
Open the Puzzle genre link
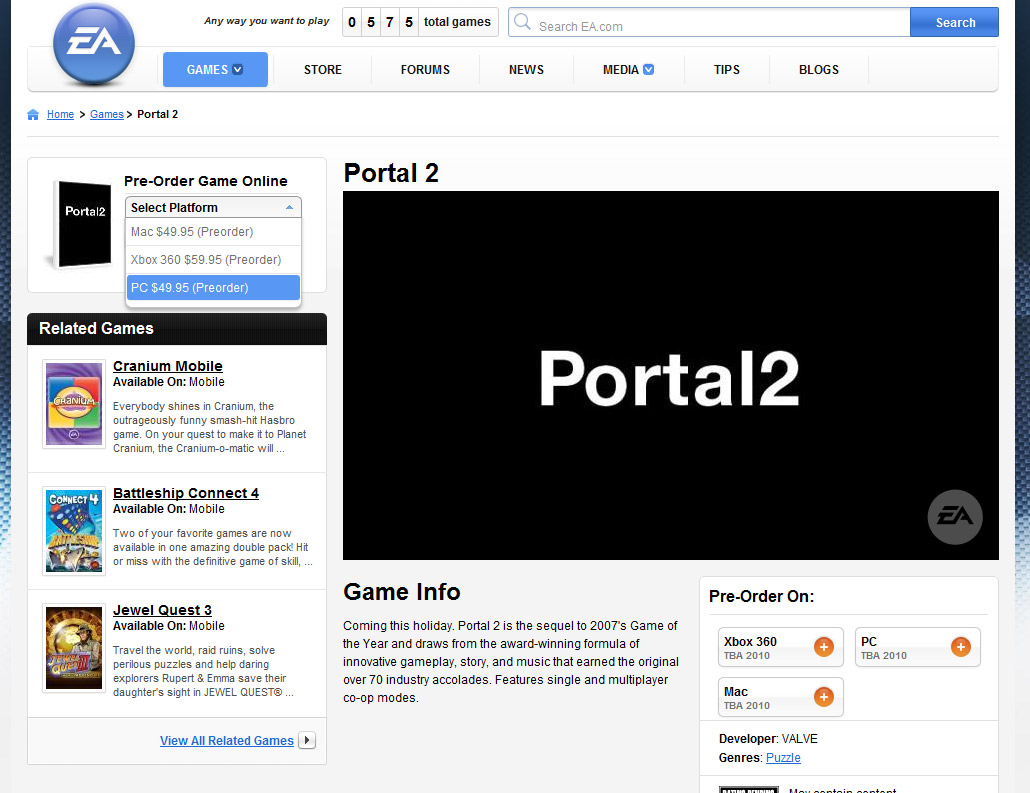coord(783,758)
